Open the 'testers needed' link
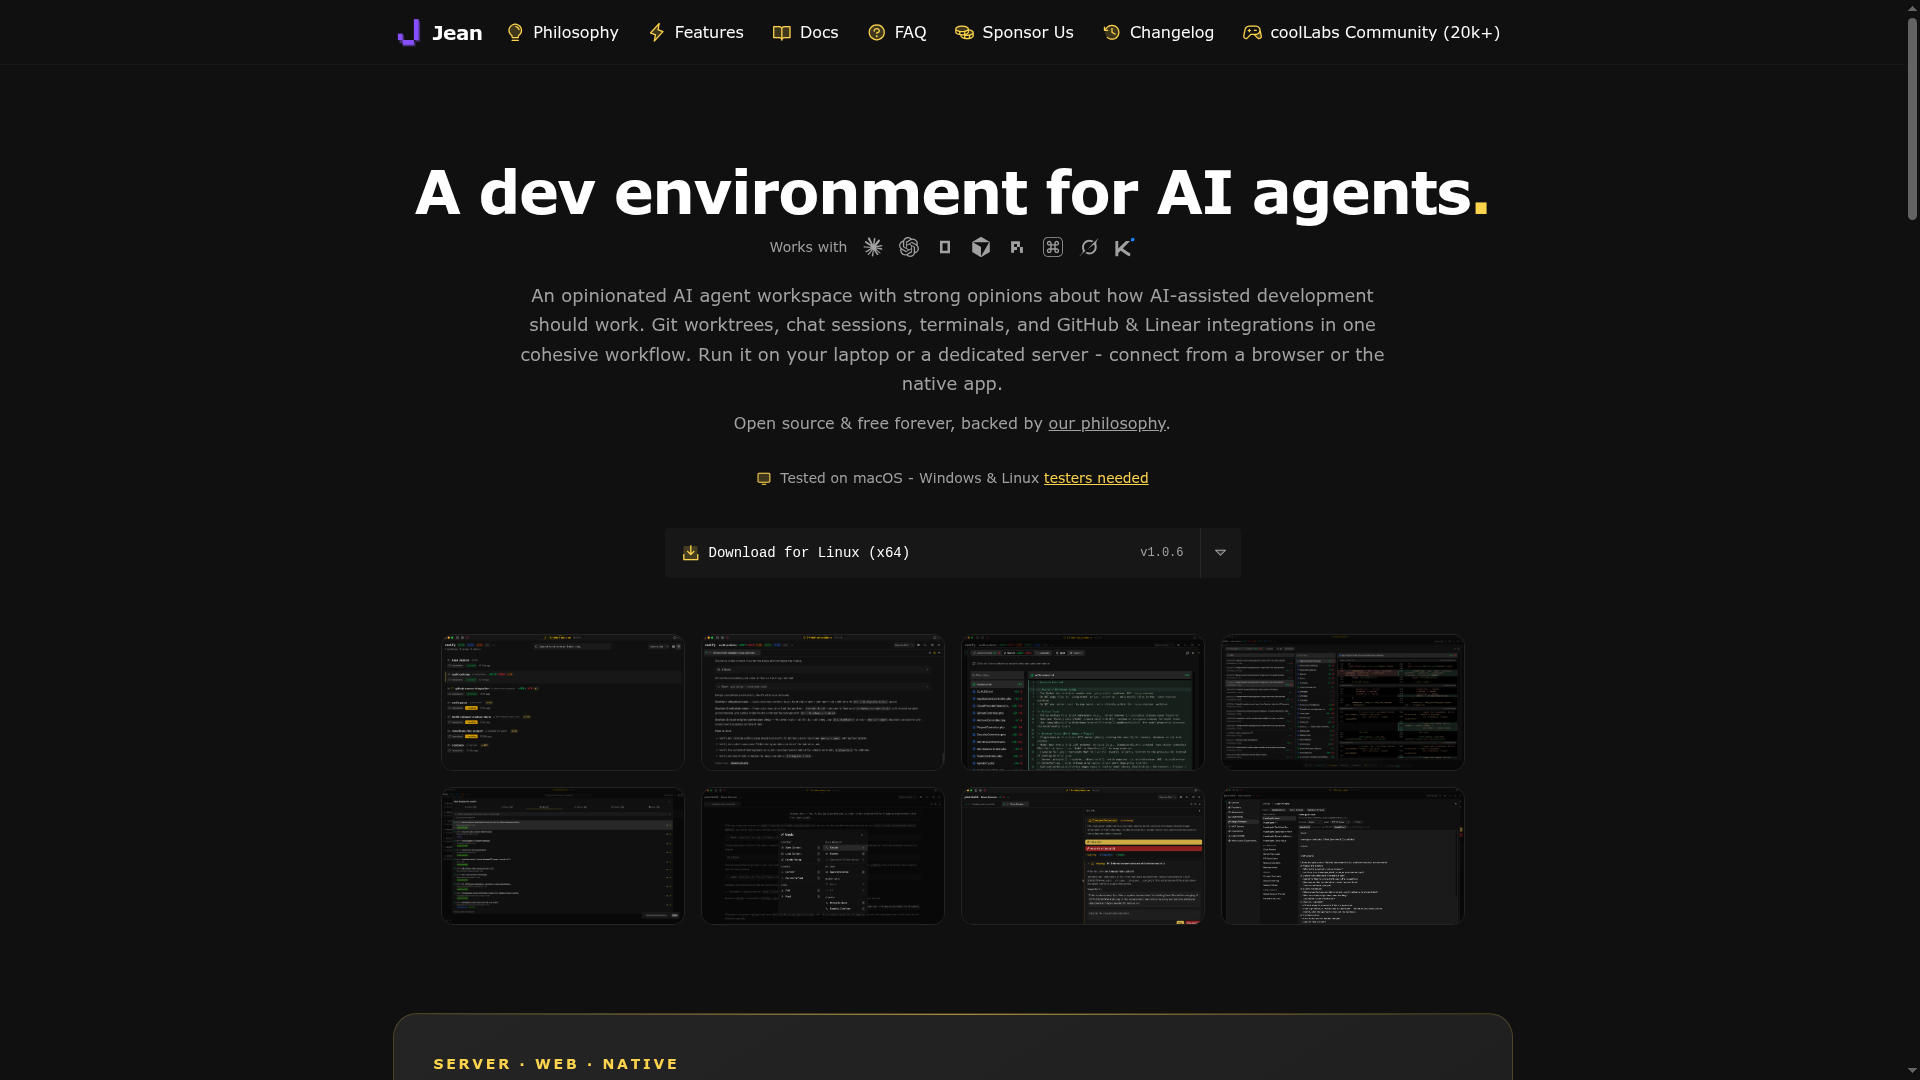1920x1080 pixels. point(1096,479)
